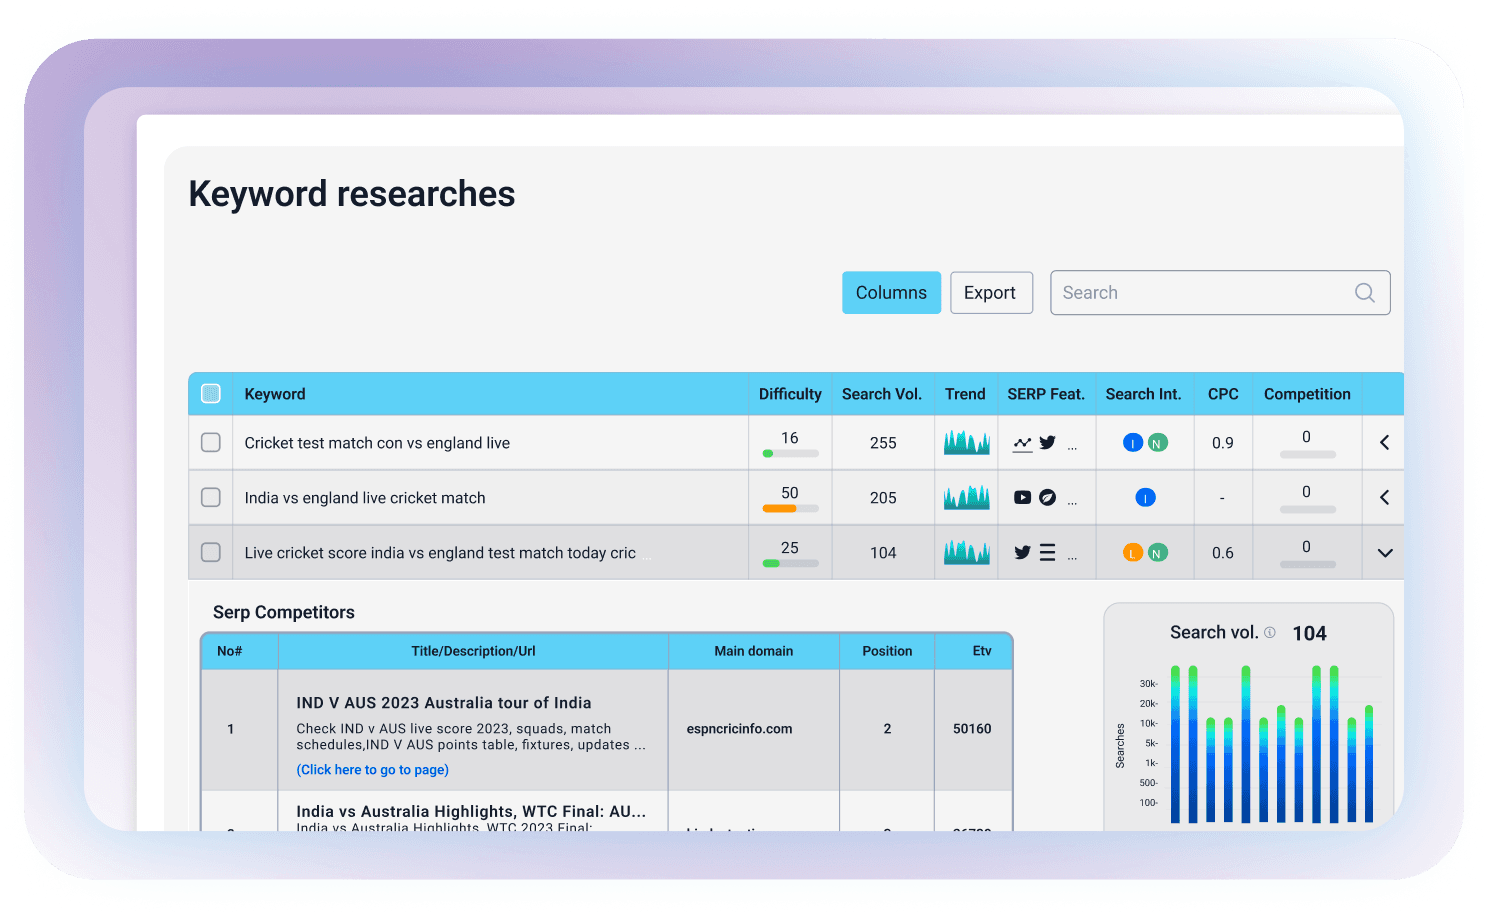Click the orange L search intent badge
The height and width of the screenshot is (912, 1488).
tap(1132, 553)
